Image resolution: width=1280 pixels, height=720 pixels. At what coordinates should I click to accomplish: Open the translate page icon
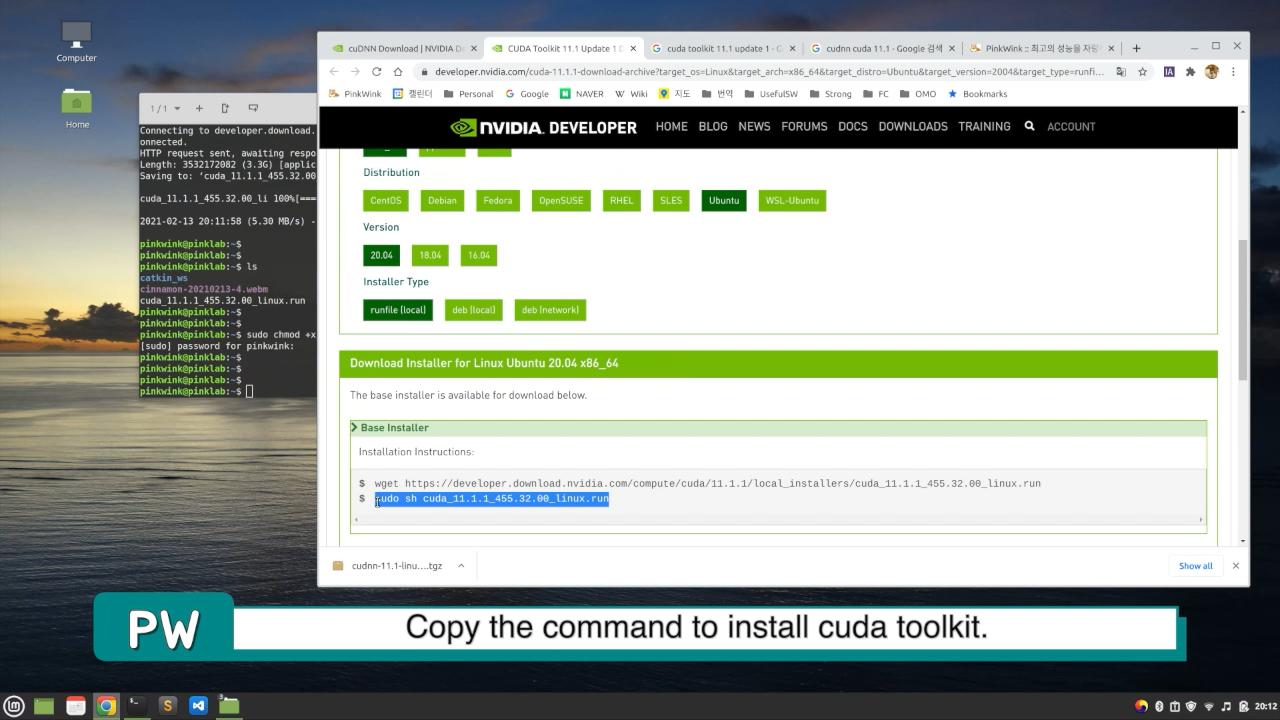[1121, 72]
